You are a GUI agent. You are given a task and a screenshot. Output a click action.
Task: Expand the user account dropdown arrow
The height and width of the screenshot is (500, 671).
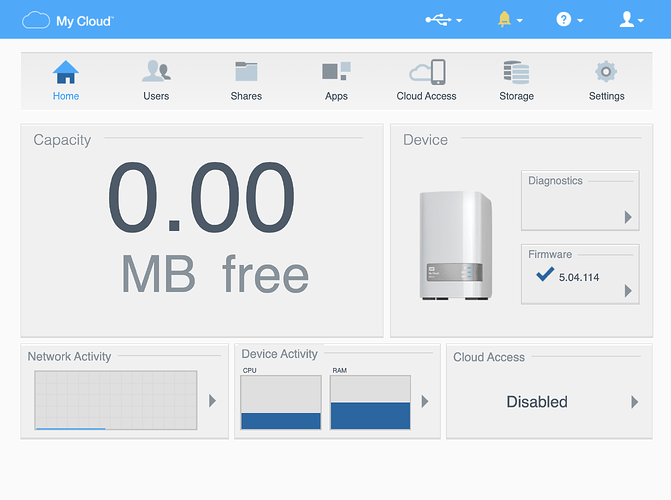(x=641, y=21)
